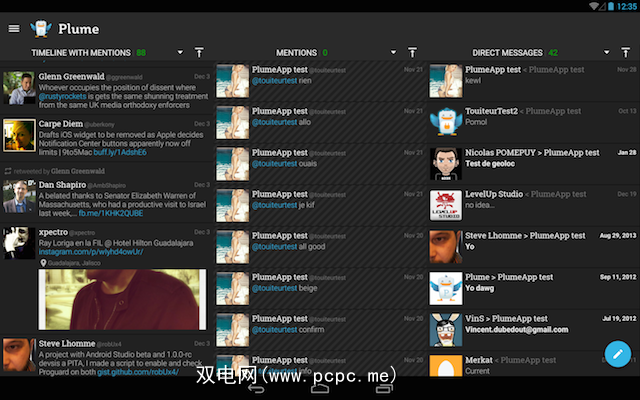
Task: Open @rustyrockets mention link
Action: (62, 96)
